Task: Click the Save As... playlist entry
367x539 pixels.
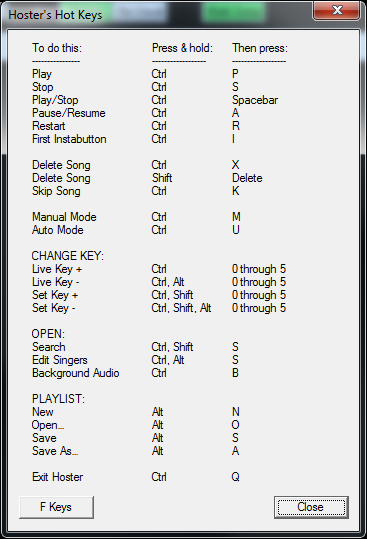Action: 55,451
